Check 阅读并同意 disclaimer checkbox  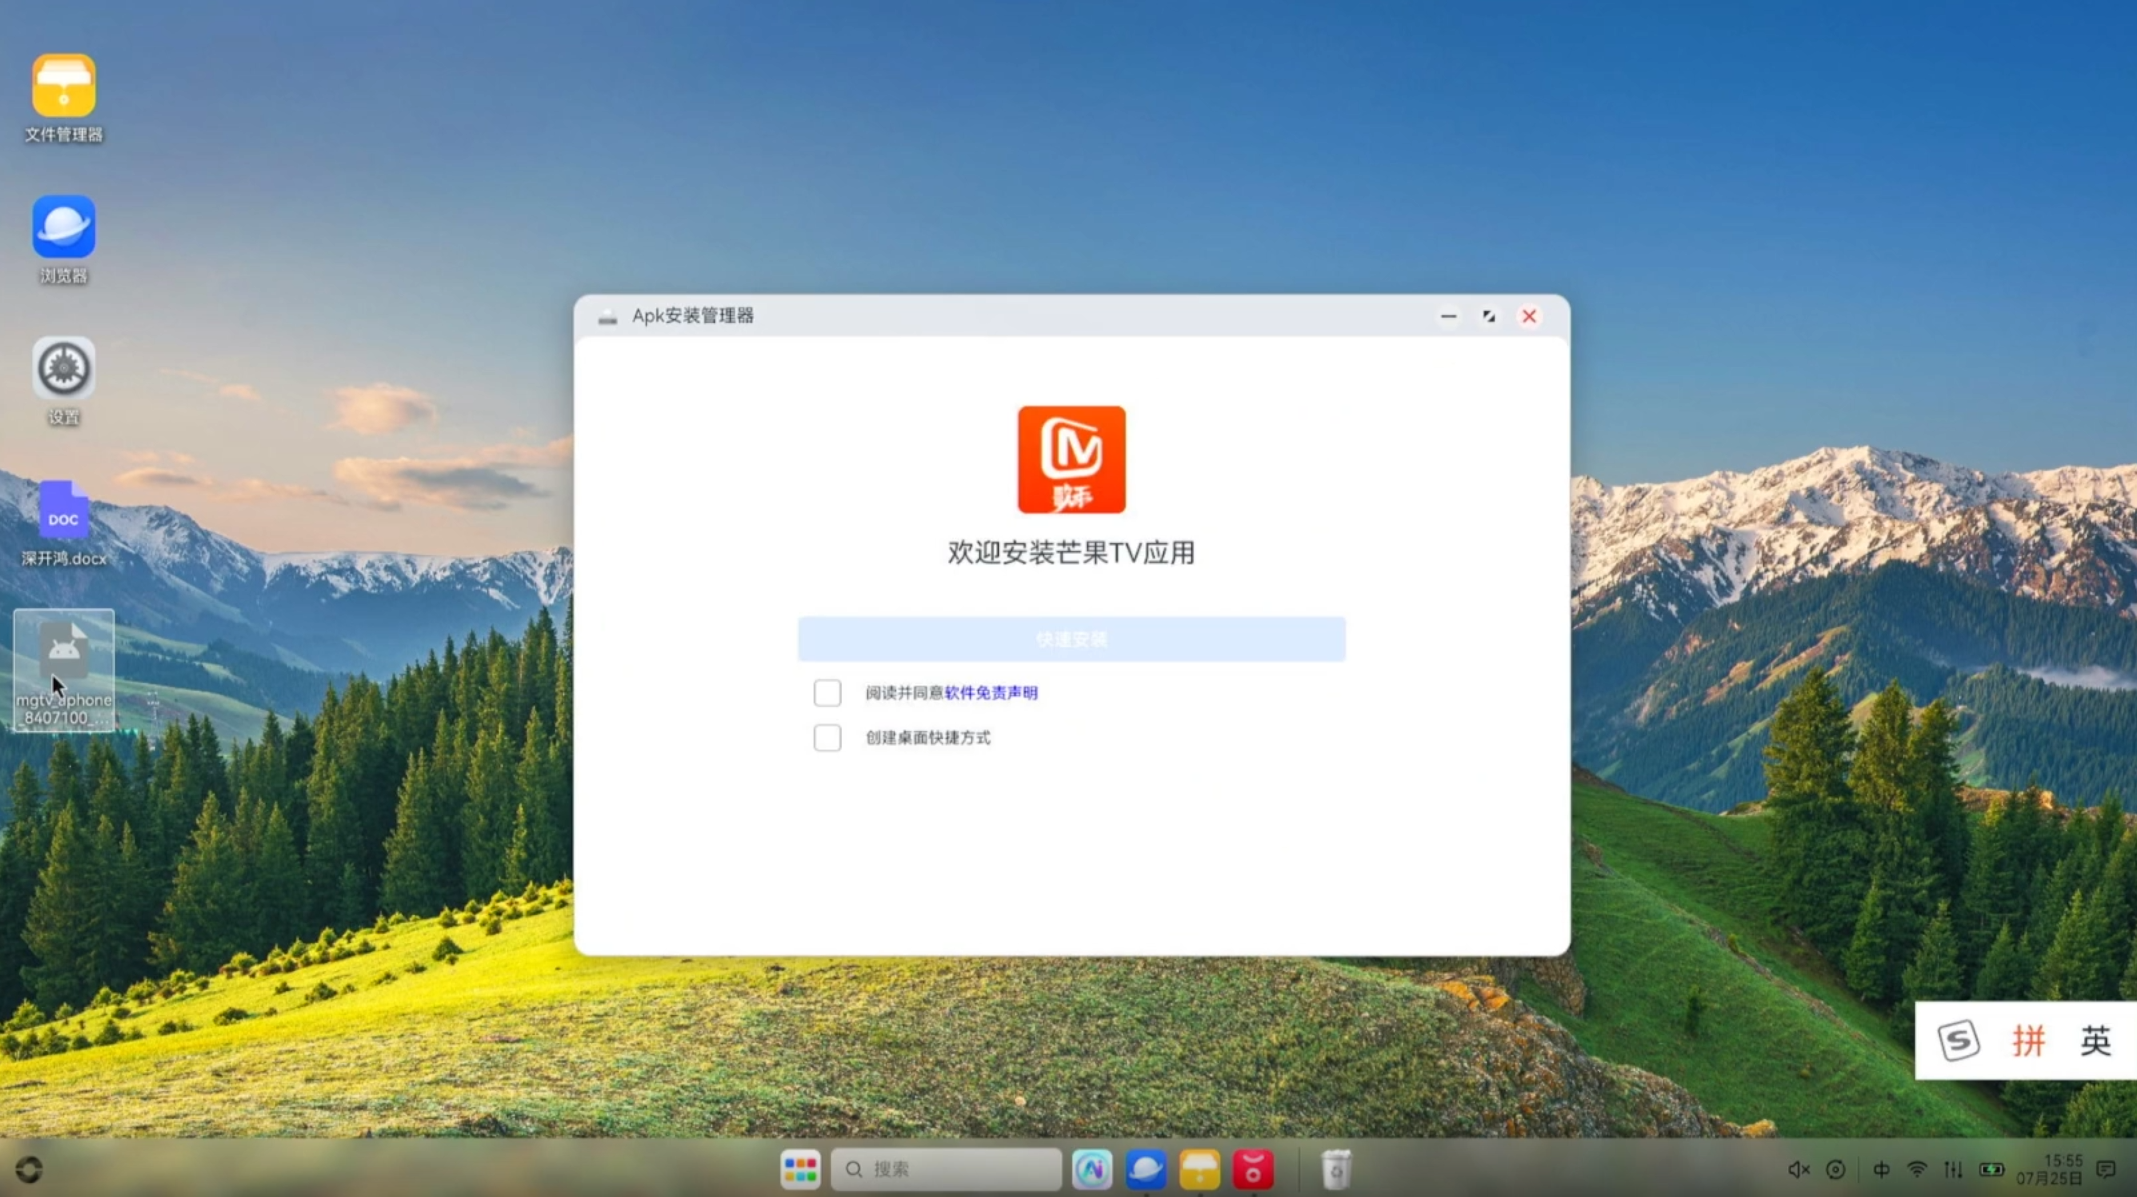[x=827, y=692]
